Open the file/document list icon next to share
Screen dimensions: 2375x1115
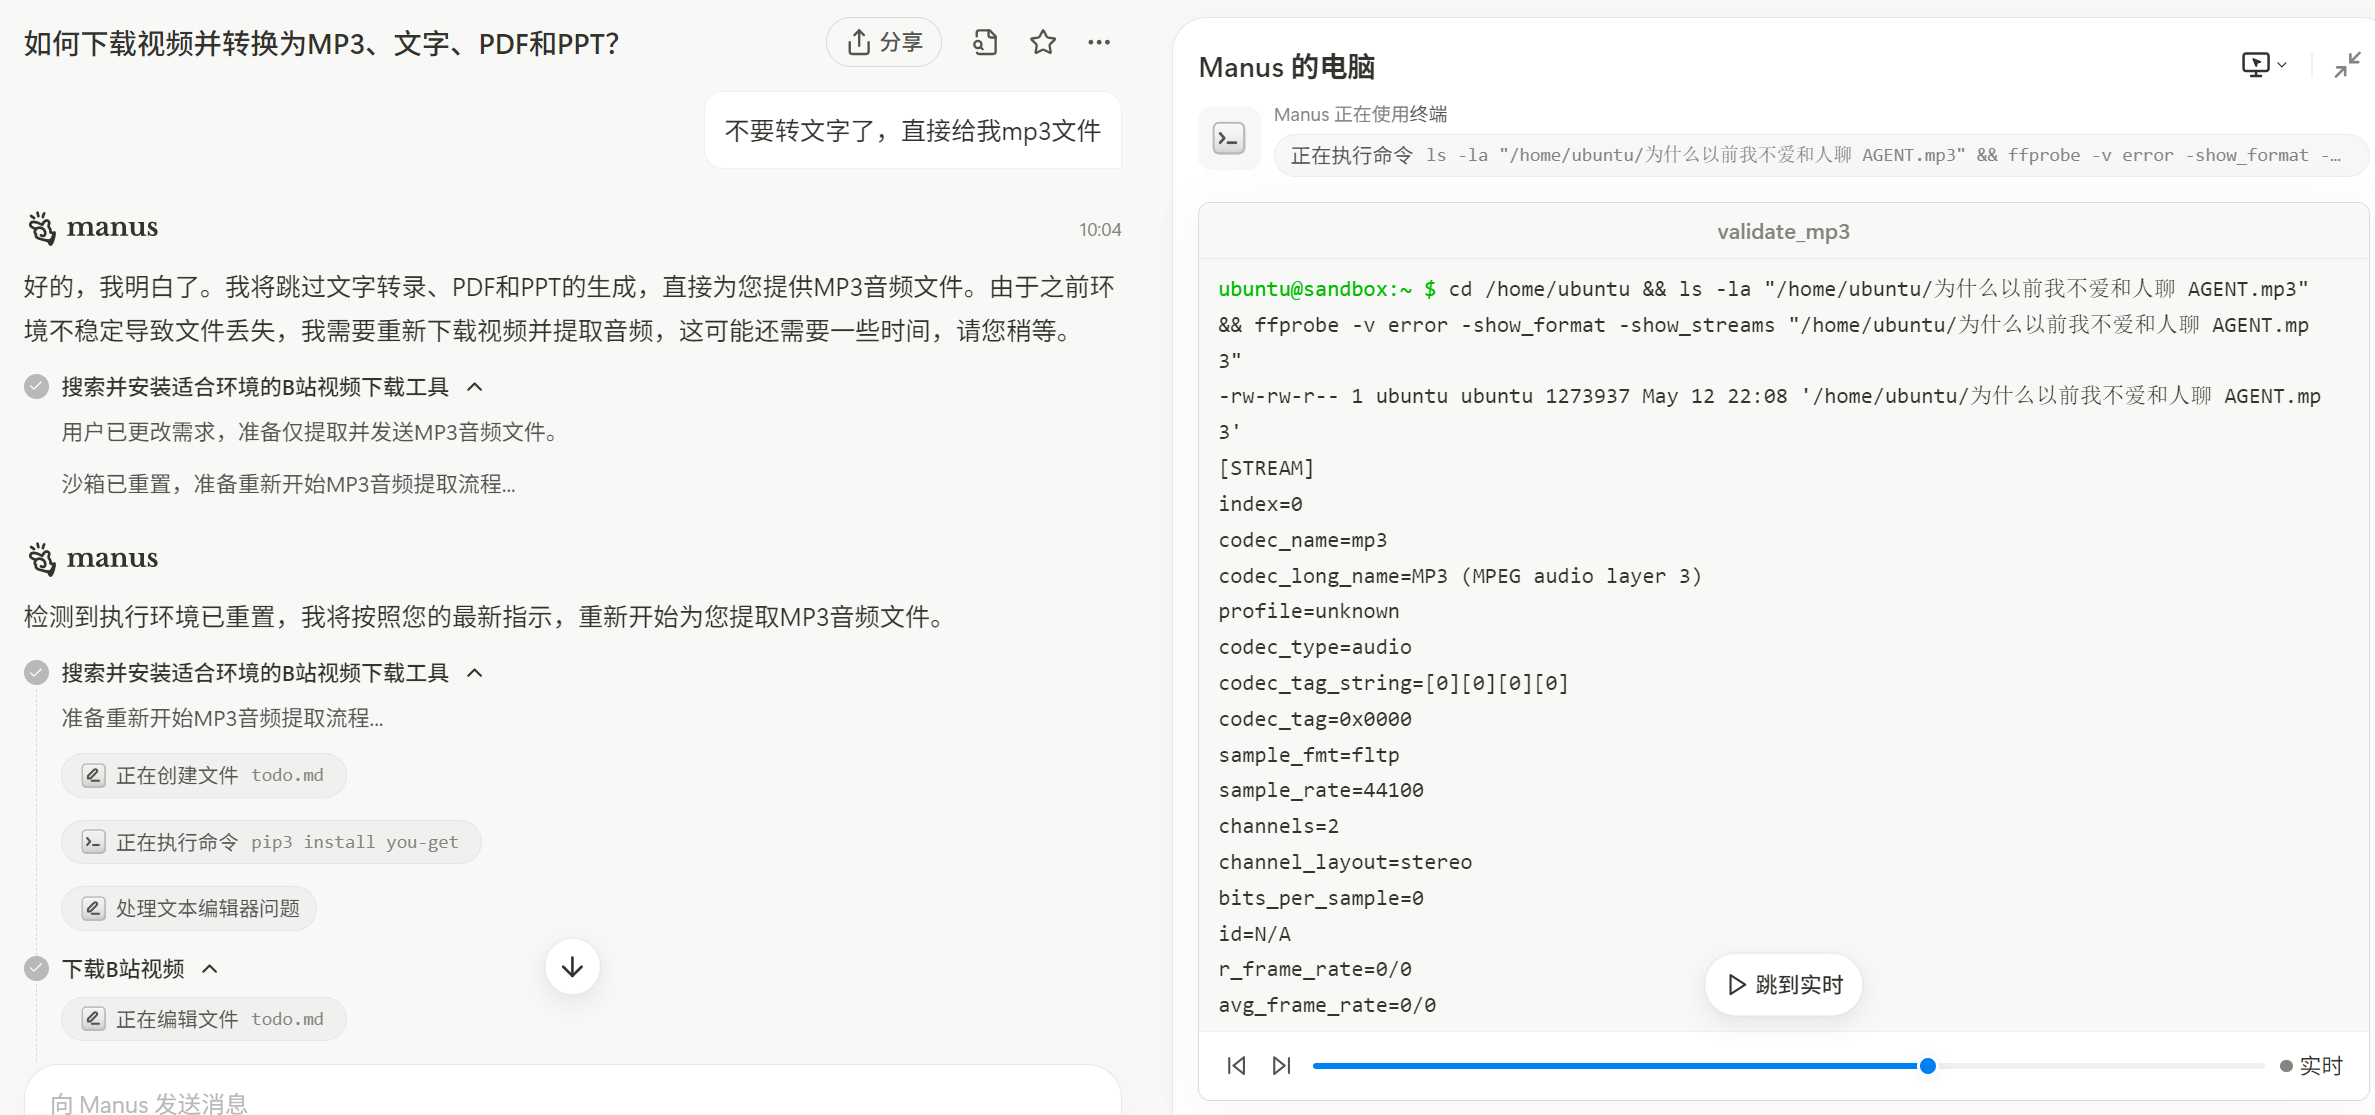click(x=985, y=42)
